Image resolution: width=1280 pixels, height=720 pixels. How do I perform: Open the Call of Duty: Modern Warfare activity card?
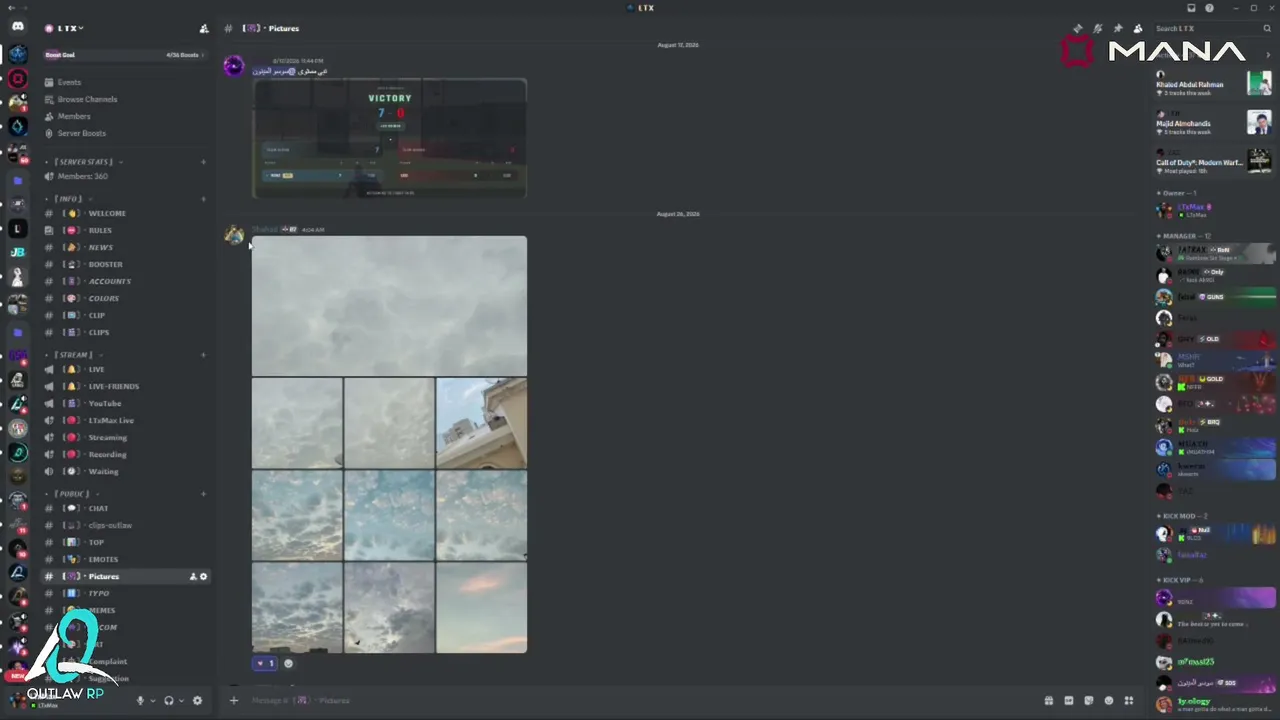1214,162
